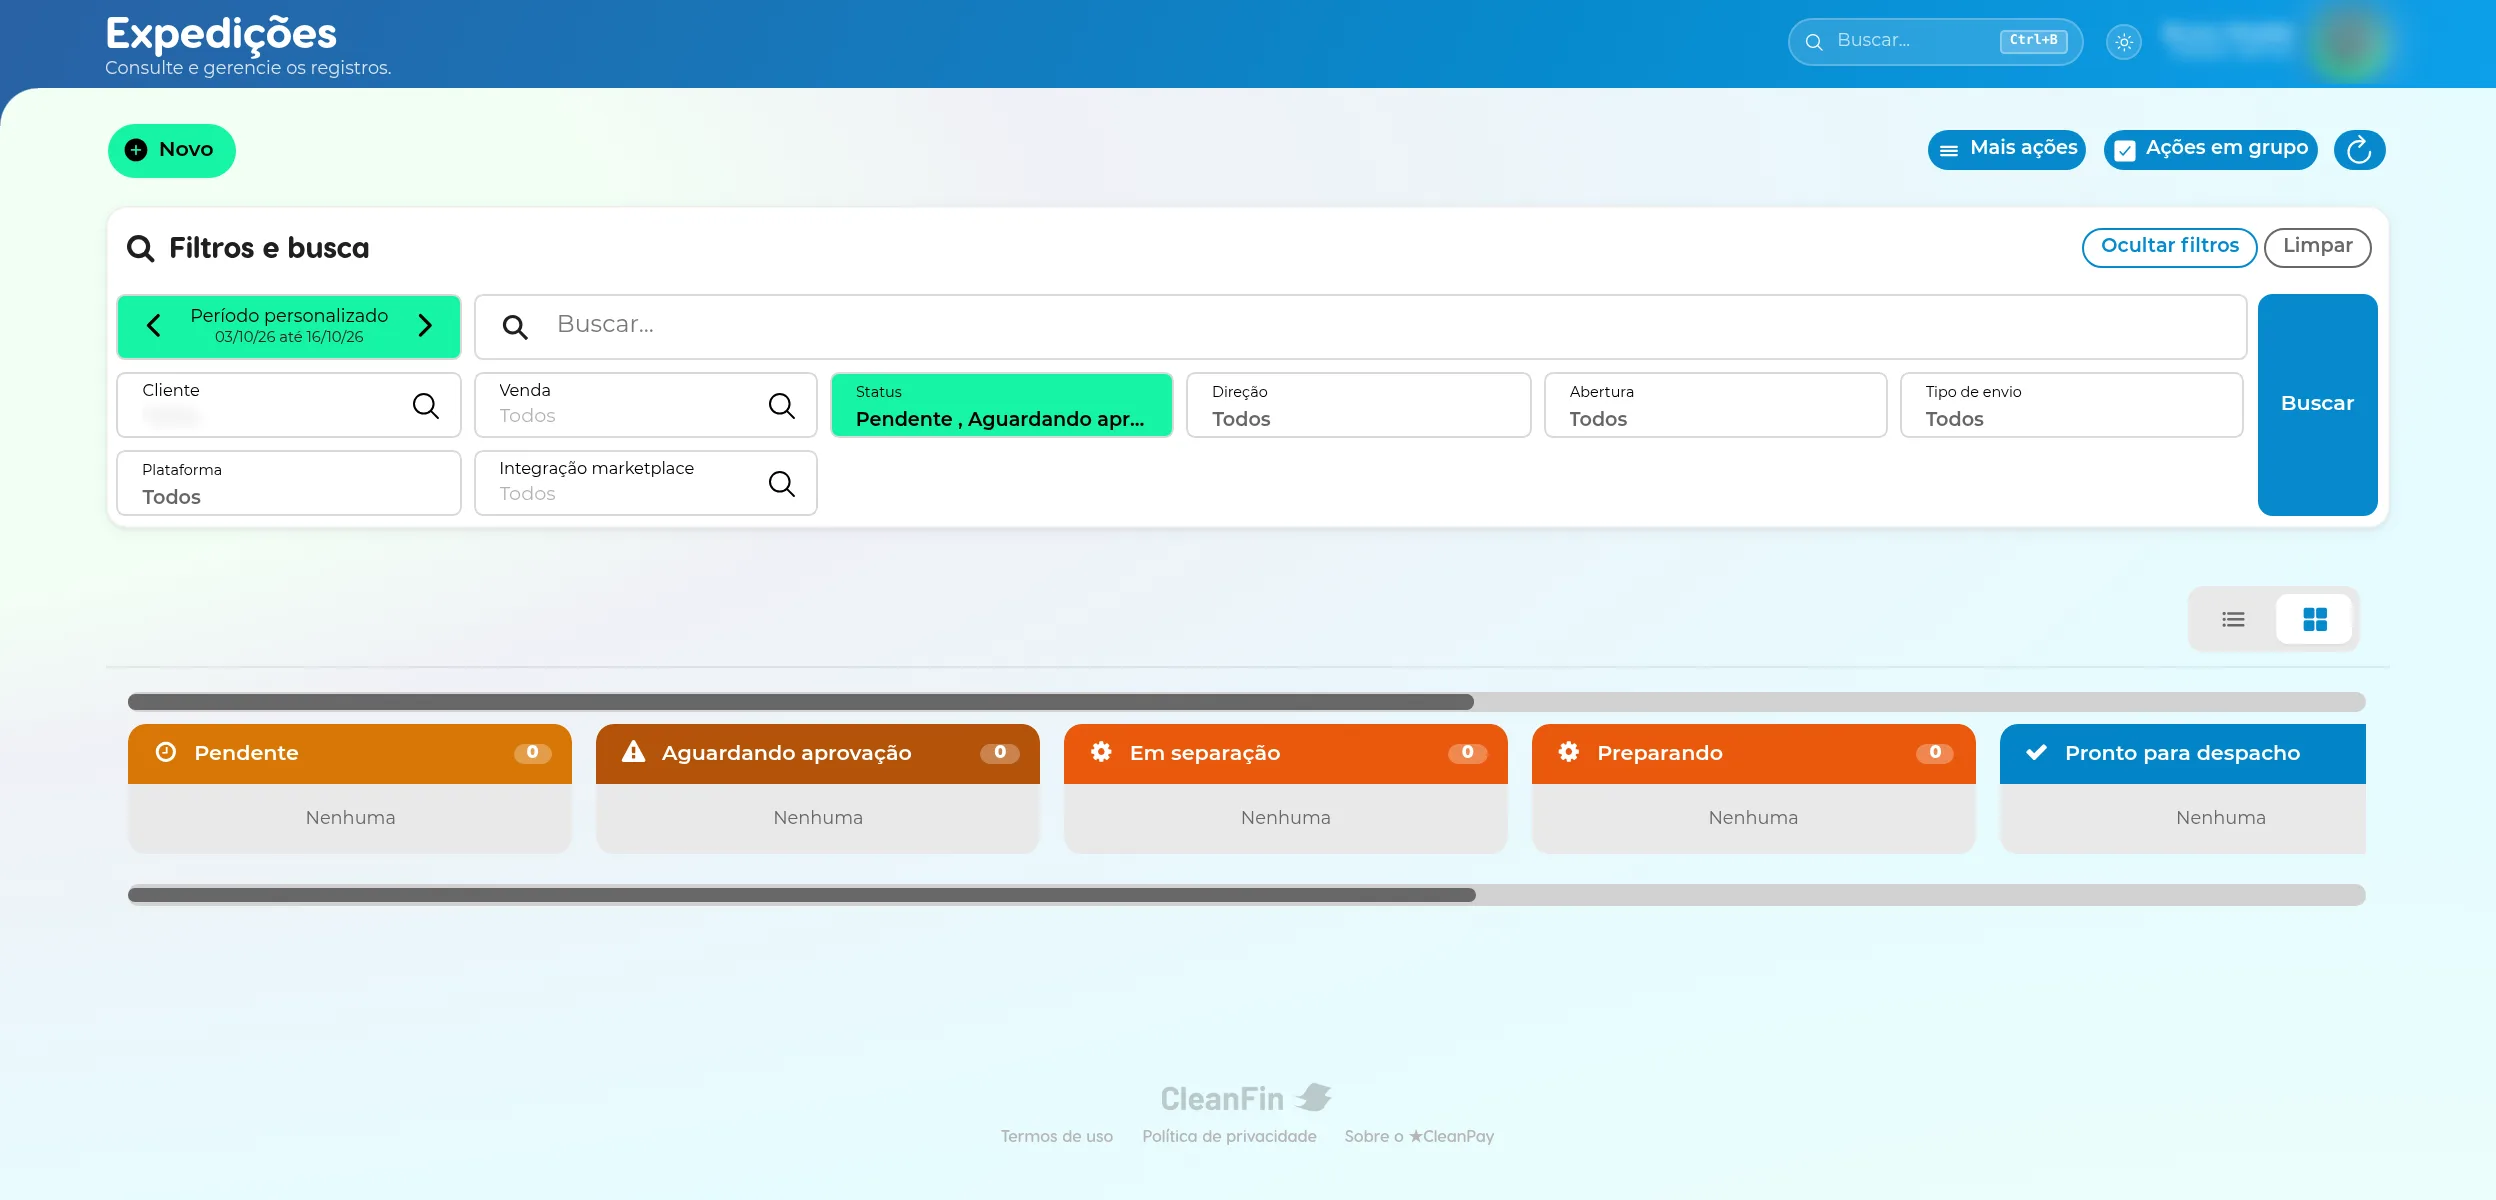Click warning triangle icon on Aguardando aprovação

pyautogui.click(x=633, y=752)
